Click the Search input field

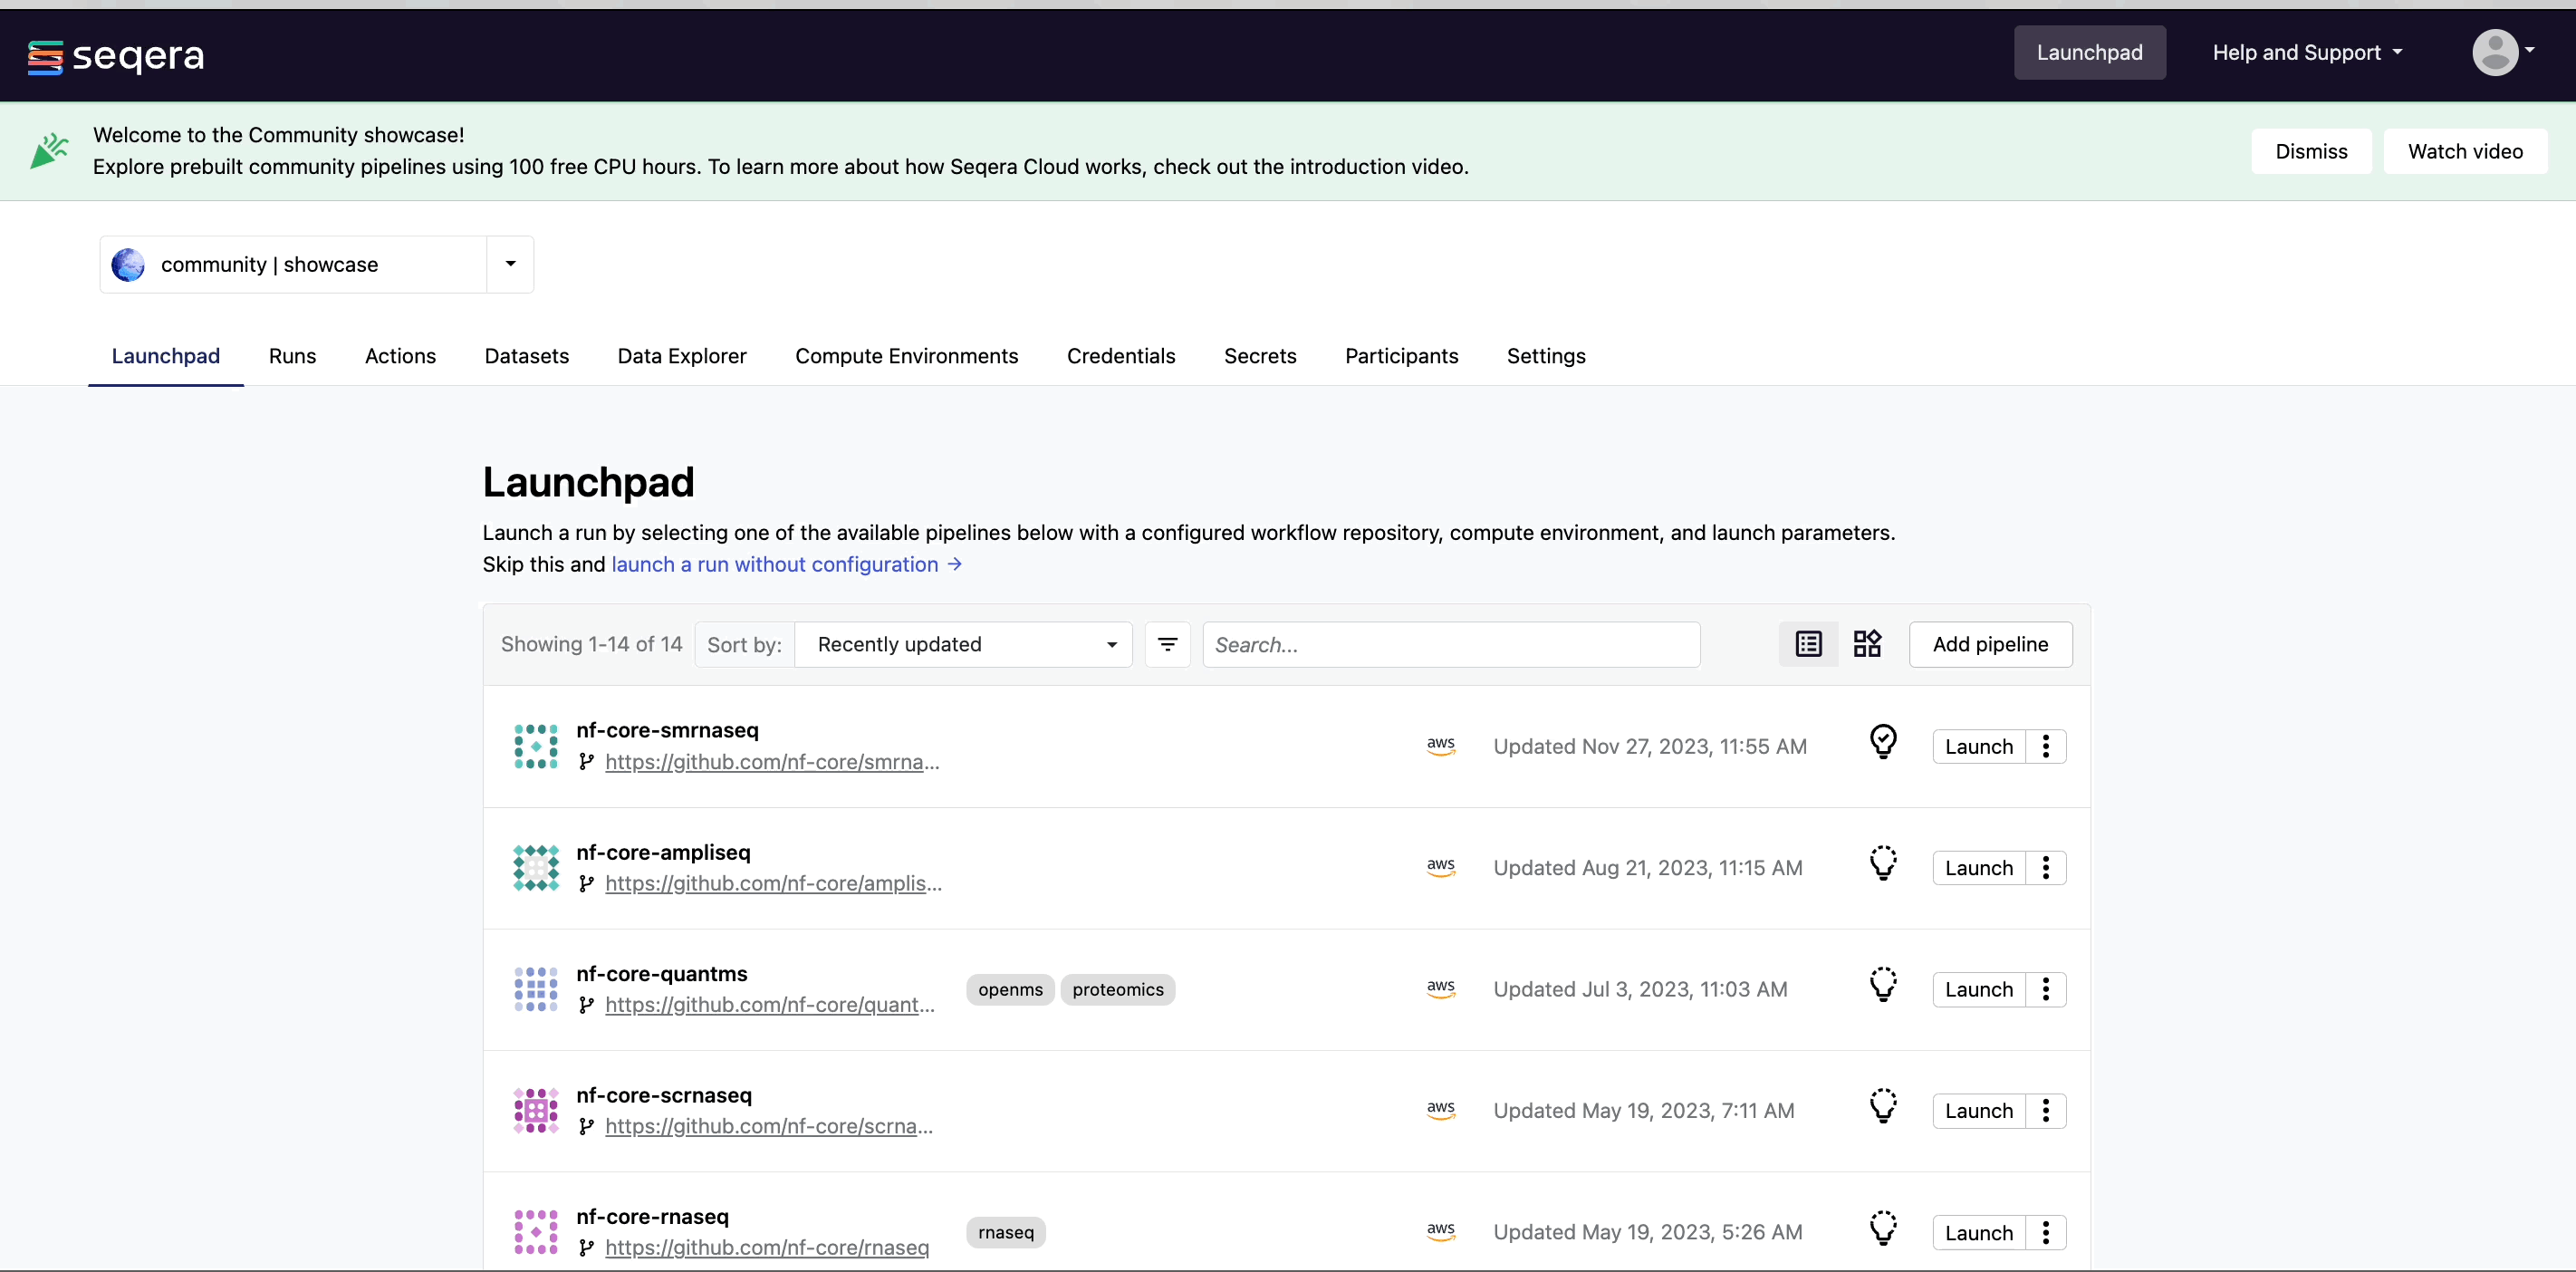(1452, 644)
